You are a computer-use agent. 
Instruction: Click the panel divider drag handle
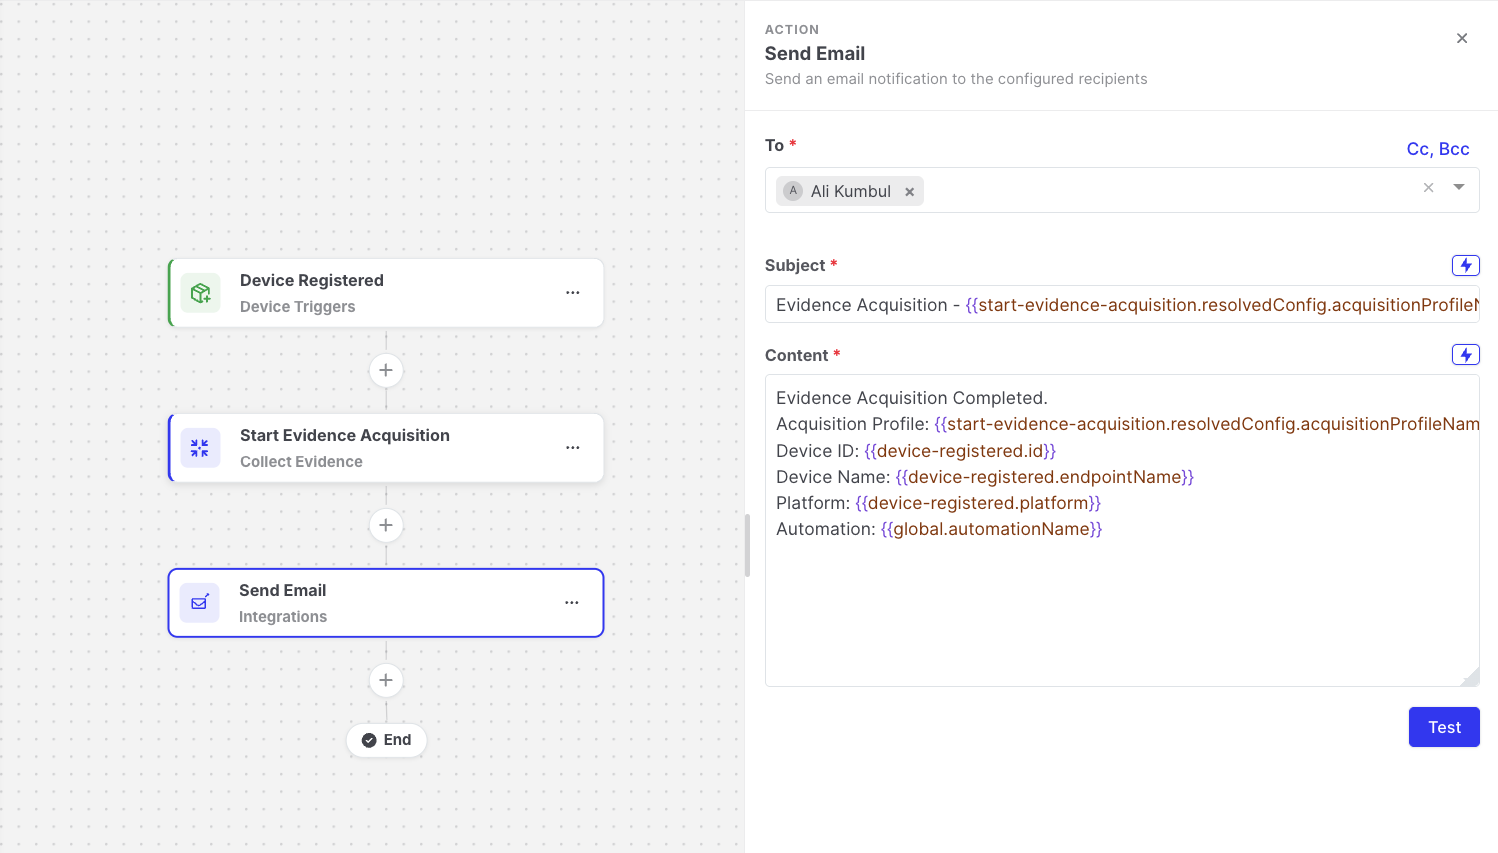pos(747,546)
